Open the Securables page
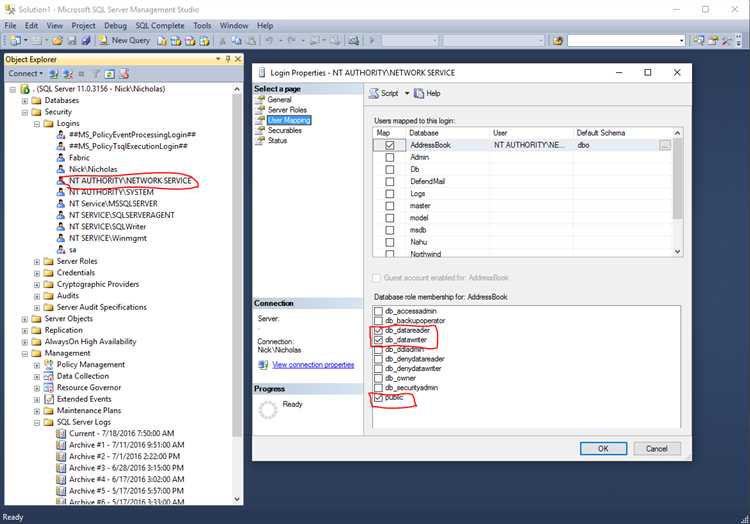The height and width of the screenshot is (524, 750). [x=261, y=130]
